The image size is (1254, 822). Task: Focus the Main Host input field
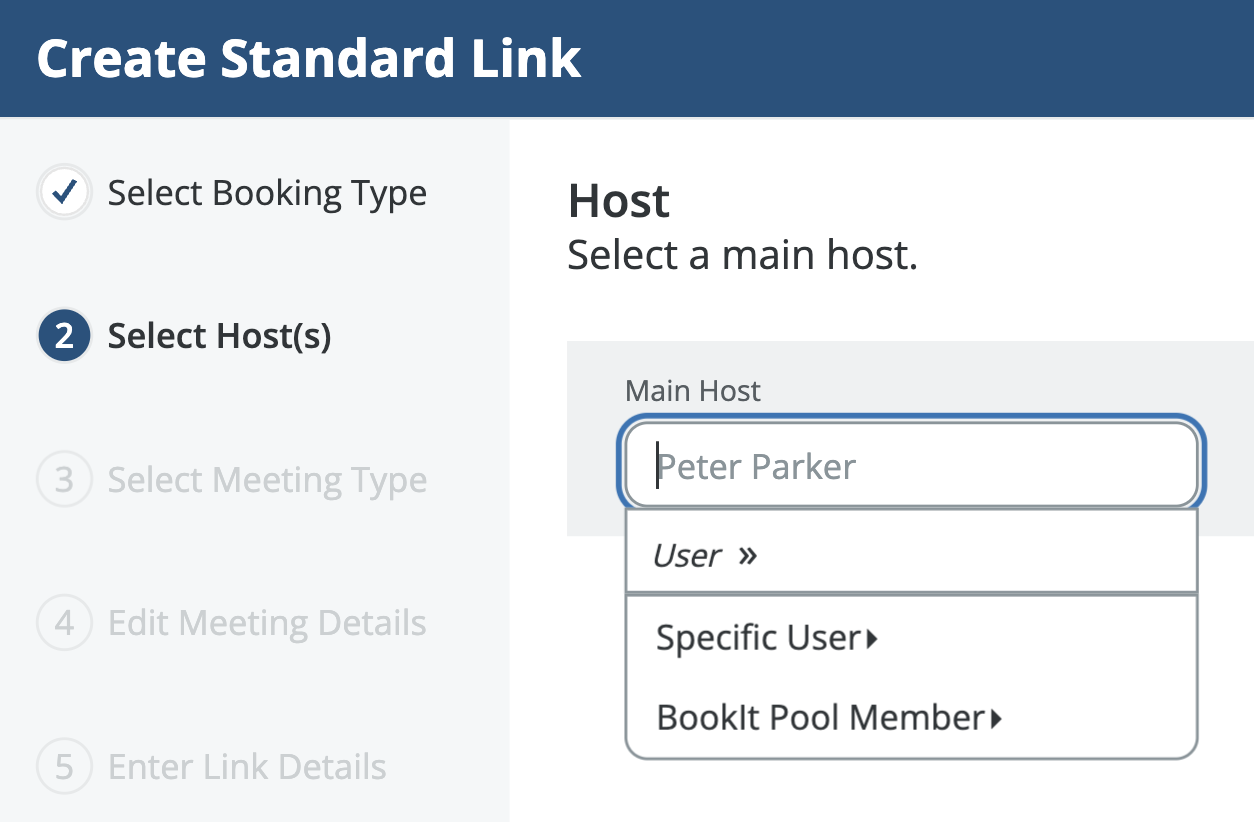coord(910,467)
